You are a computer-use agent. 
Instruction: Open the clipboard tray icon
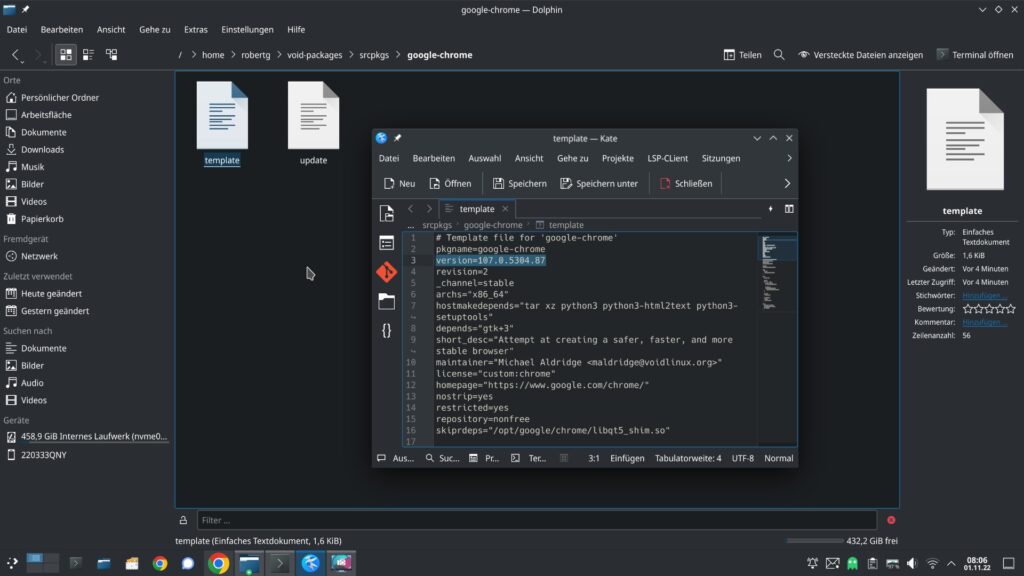872,563
